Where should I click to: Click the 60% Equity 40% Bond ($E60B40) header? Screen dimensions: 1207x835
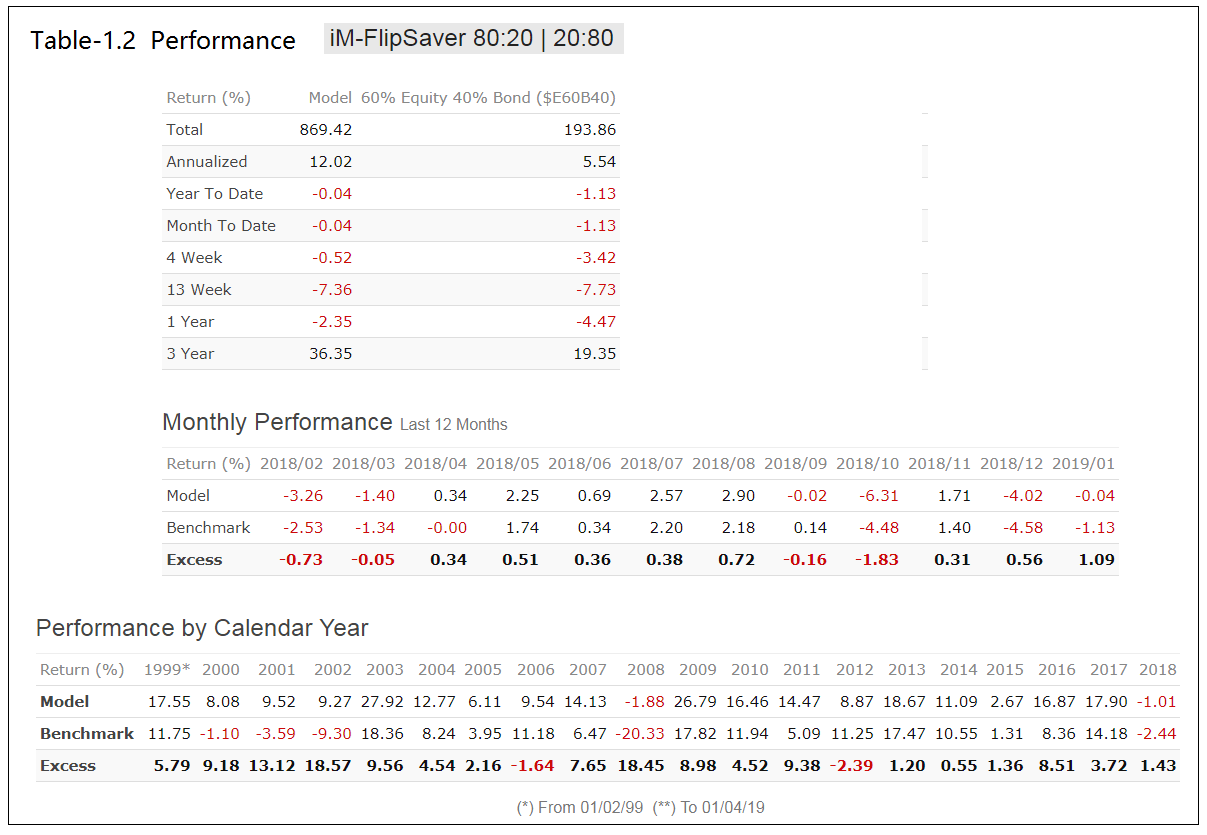coord(488,98)
